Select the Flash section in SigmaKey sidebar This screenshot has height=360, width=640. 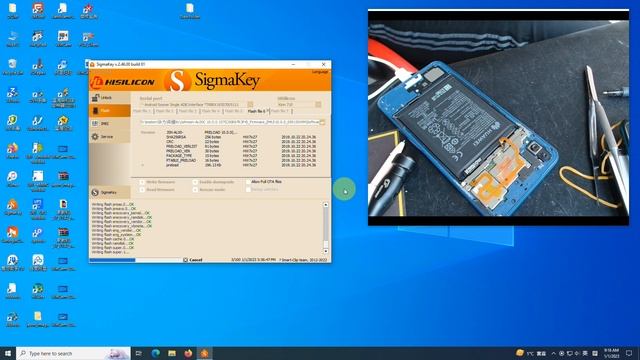point(109,111)
